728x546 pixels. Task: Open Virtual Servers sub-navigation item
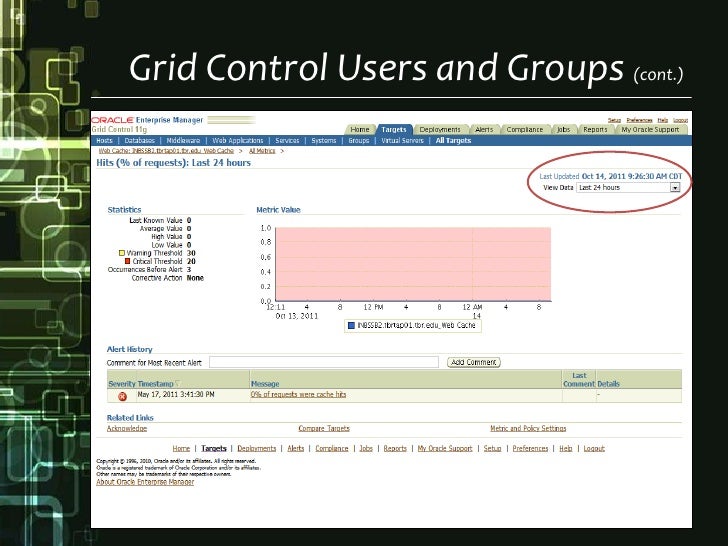click(x=403, y=141)
